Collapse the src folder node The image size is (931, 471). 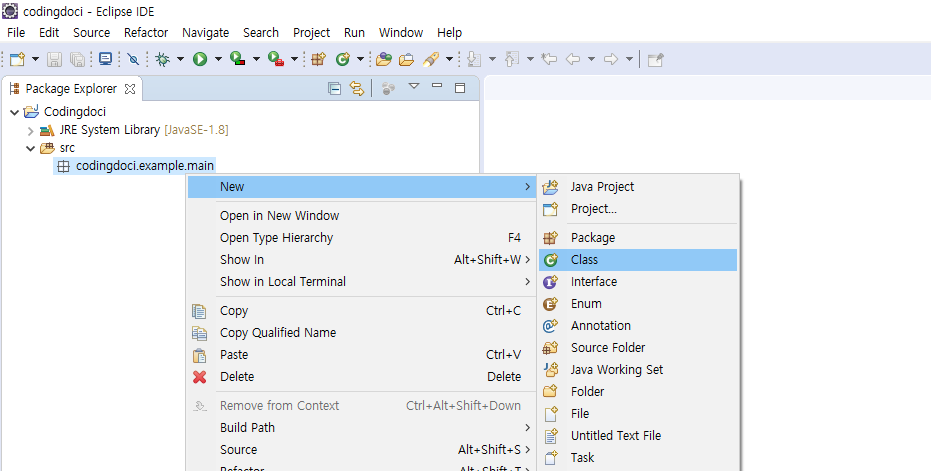pos(31,148)
